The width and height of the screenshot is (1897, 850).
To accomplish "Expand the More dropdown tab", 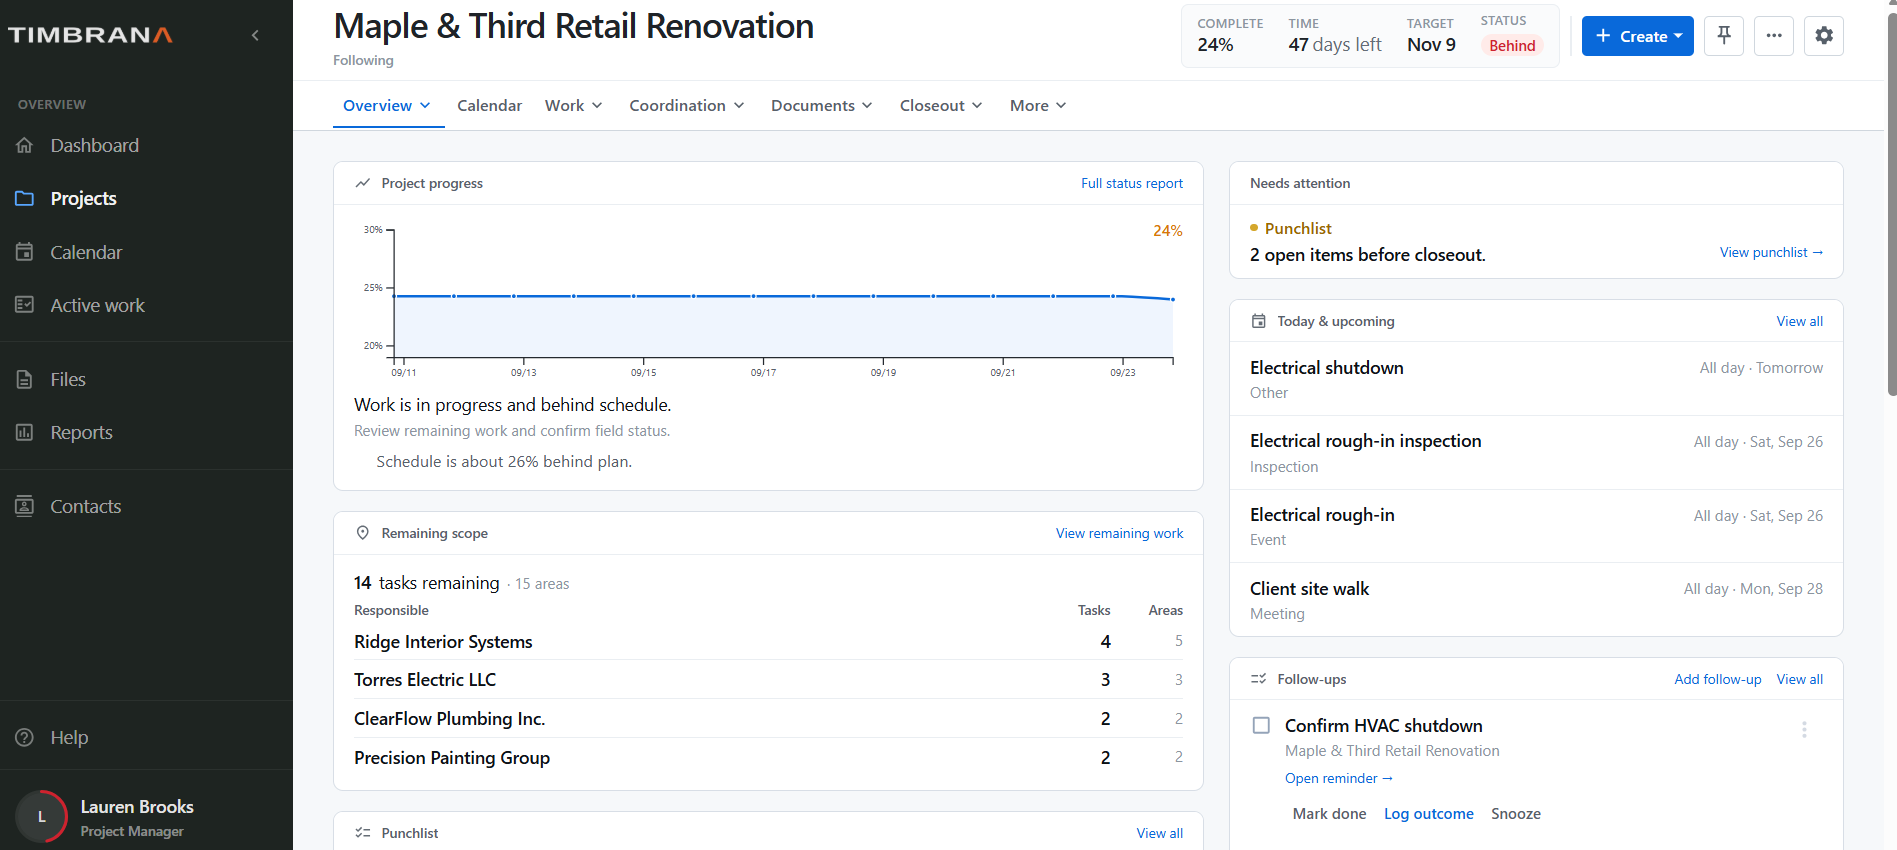I will pos(1038,105).
